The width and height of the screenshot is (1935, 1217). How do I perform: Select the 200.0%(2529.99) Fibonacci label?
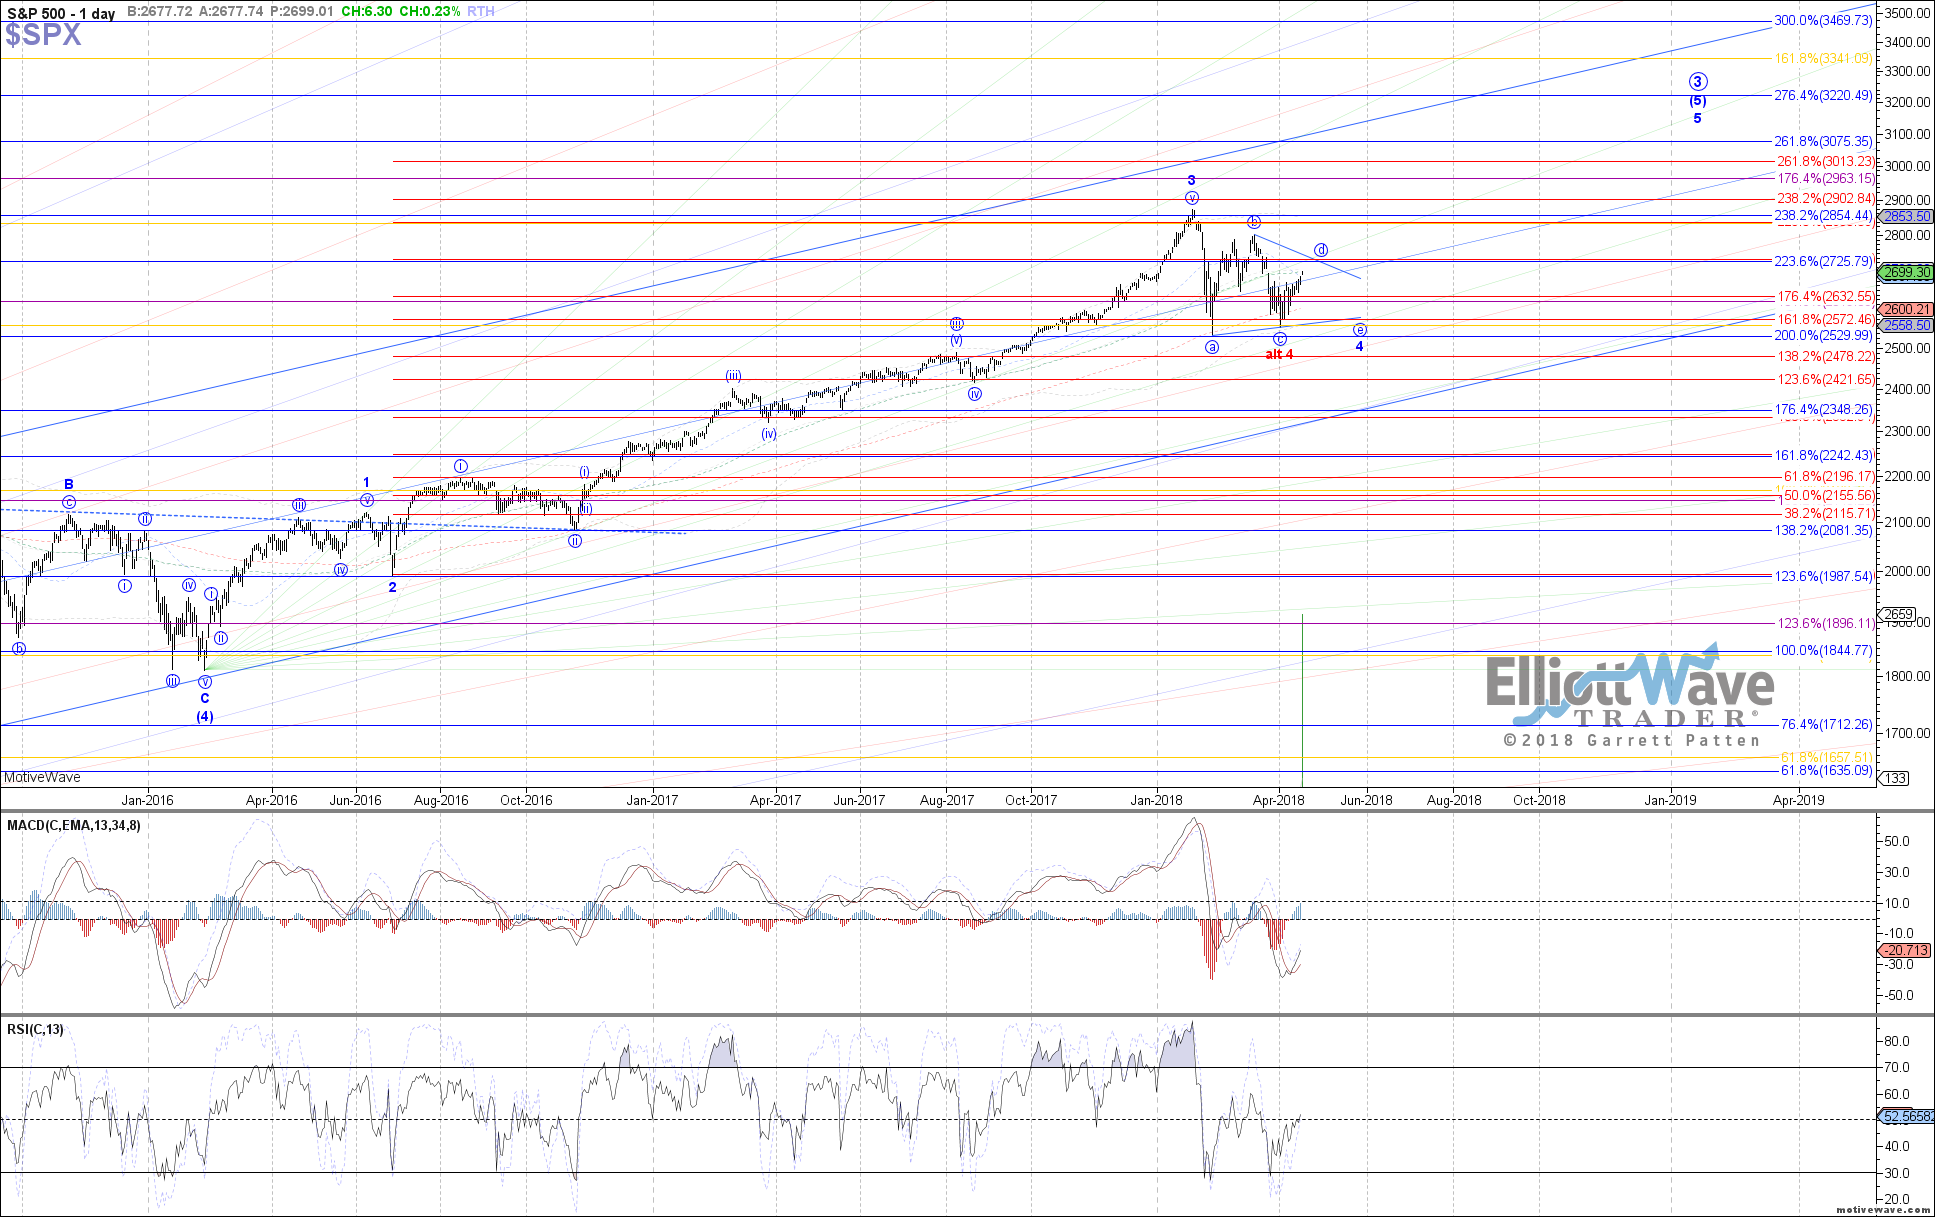click(1823, 336)
